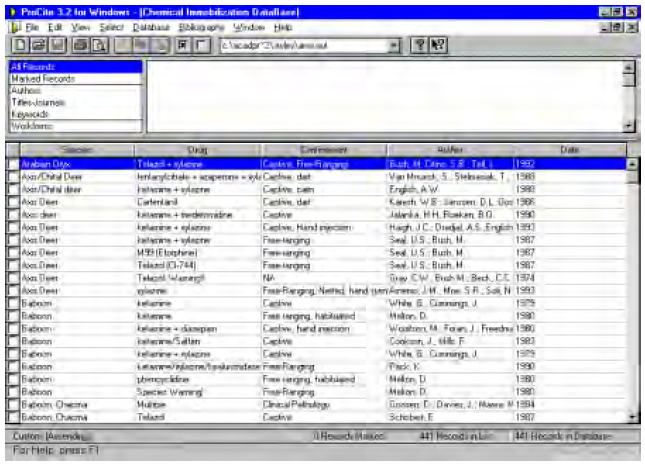Image resolution: width=645 pixels, height=464 pixels.
Task: Mark the Baboon ketamine + diazepam checkbox
Action: 13,329
